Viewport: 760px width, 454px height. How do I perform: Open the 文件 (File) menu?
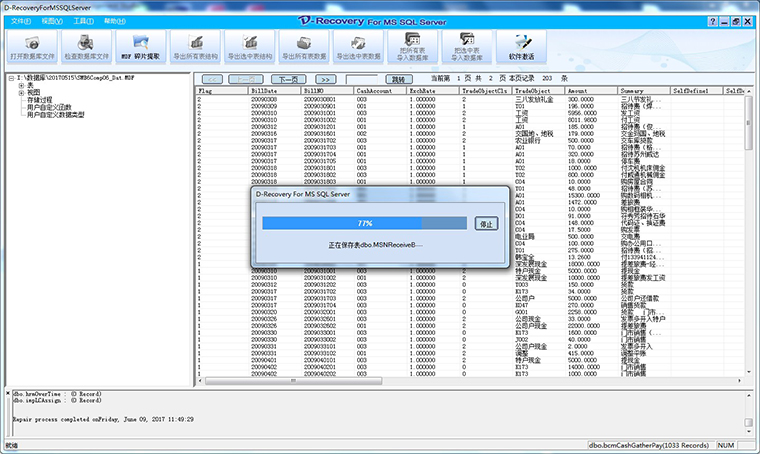(21, 21)
